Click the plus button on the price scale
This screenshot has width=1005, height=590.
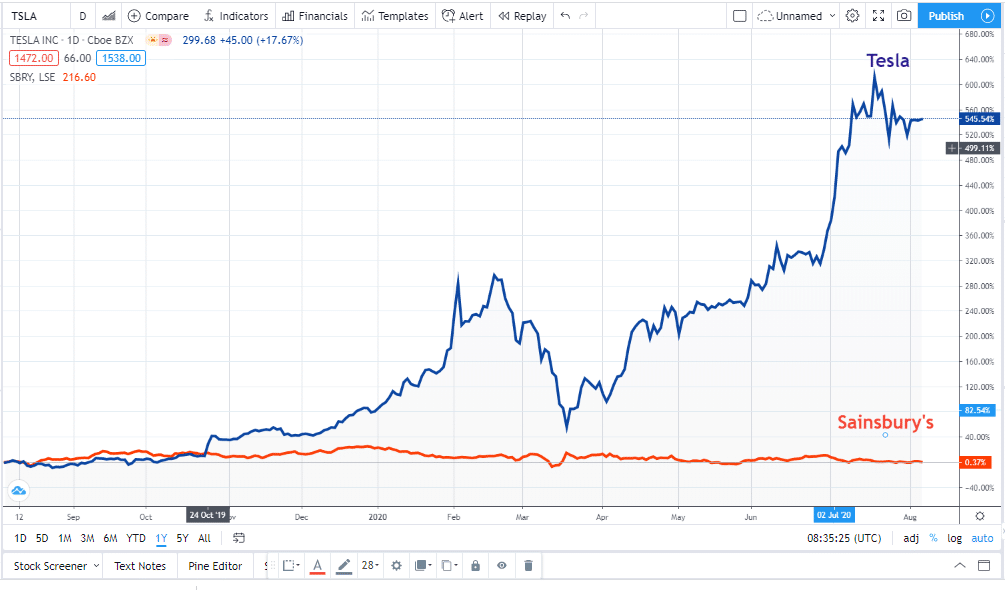tap(952, 148)
